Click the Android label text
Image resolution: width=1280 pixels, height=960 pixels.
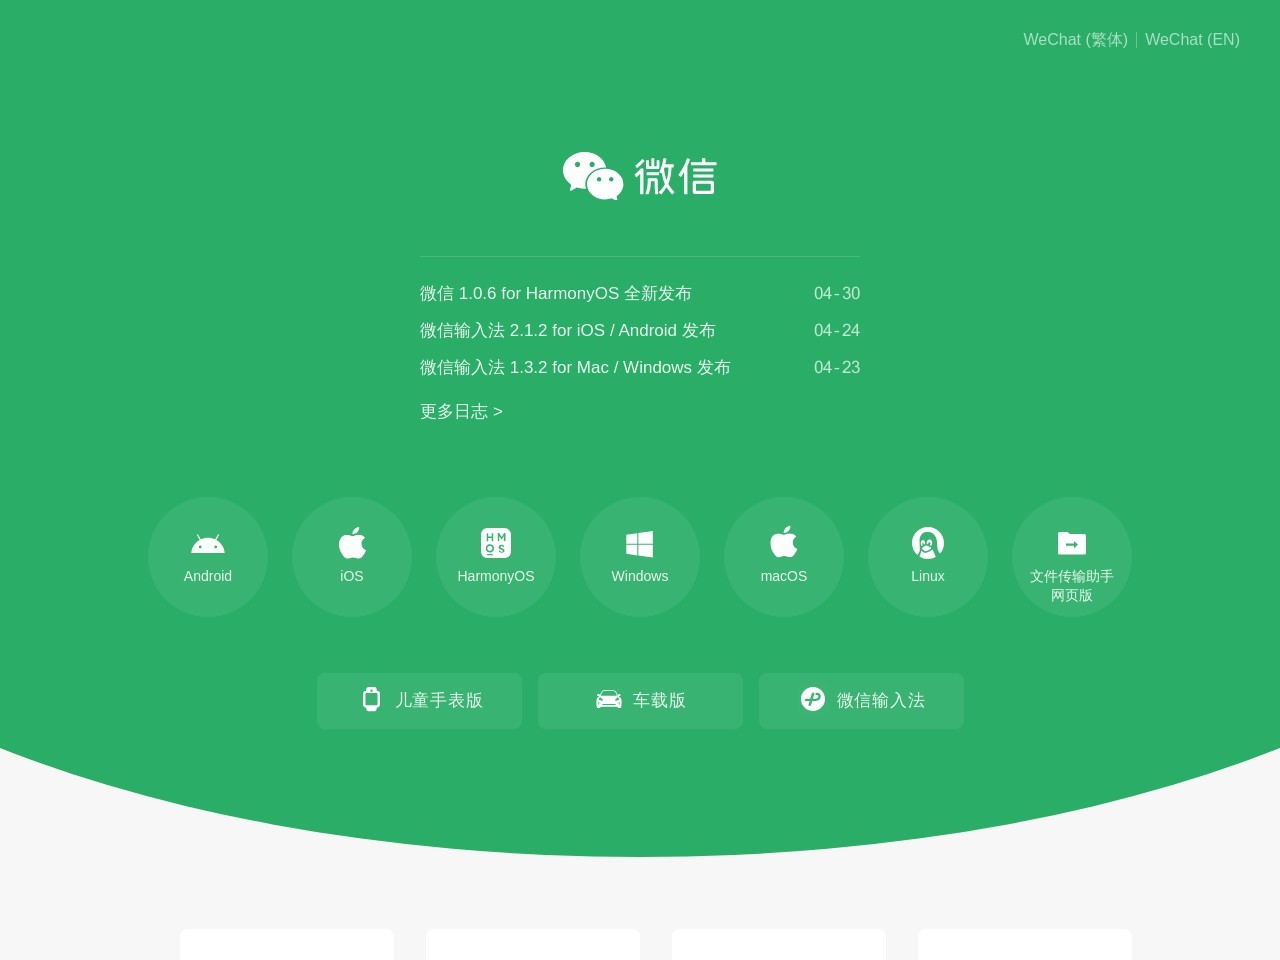tap(208, 576)
